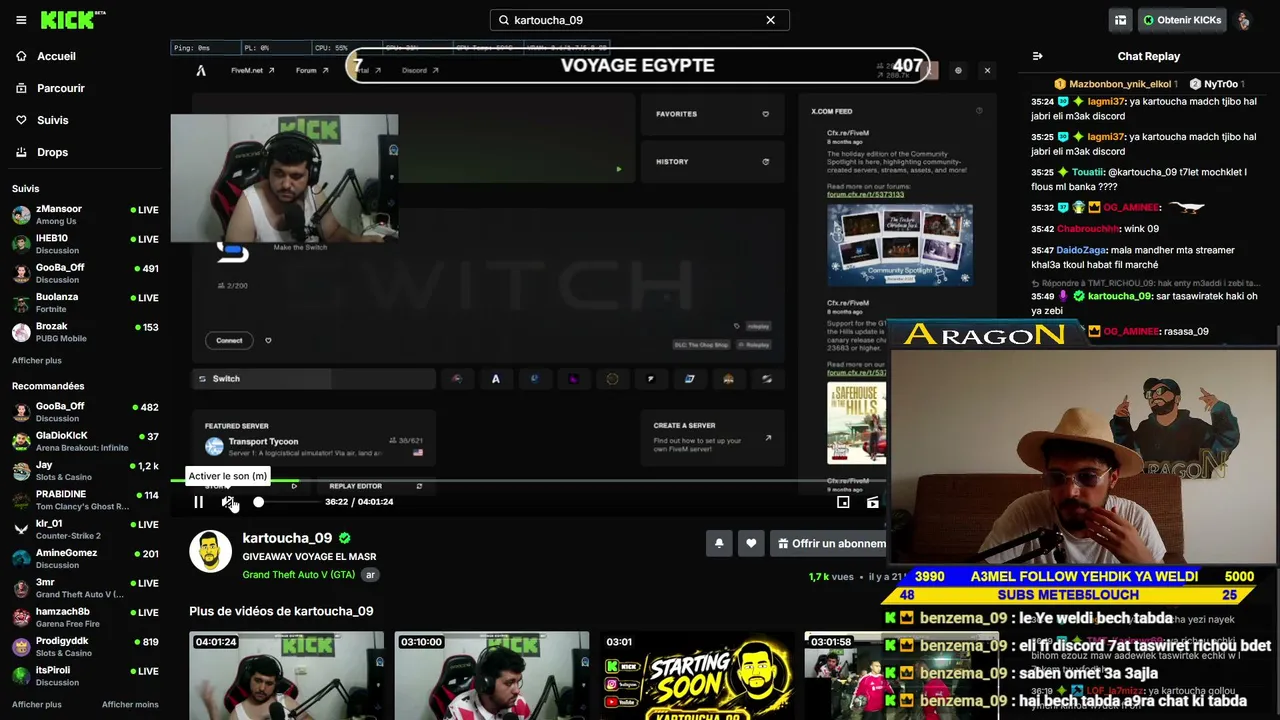This screenshot has height=720, width=1280.
Task: Open the Starting Soon video thumbnail
Action: (697, 675)
